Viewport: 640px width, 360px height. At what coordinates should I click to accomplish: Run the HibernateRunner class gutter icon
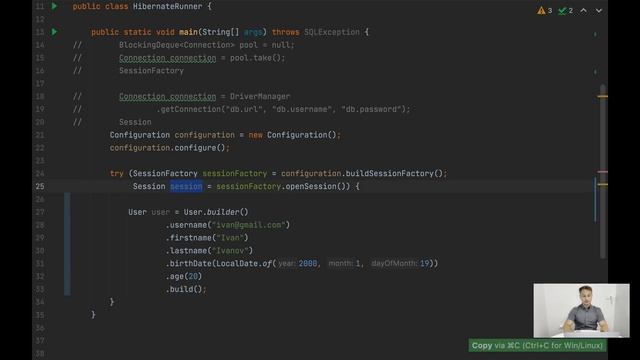[54, 6]
